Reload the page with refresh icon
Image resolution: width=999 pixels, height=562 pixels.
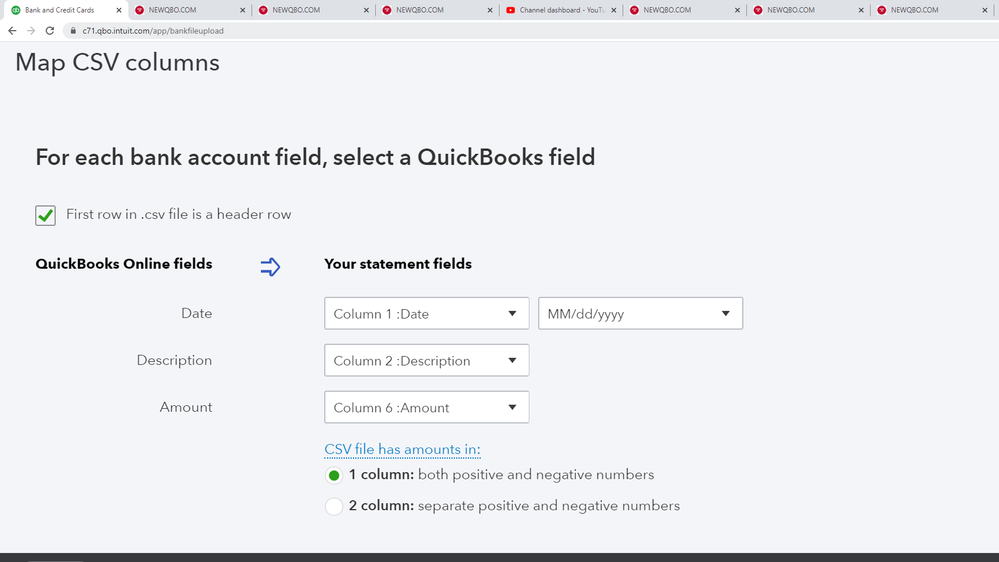click(x=50, y=31)
